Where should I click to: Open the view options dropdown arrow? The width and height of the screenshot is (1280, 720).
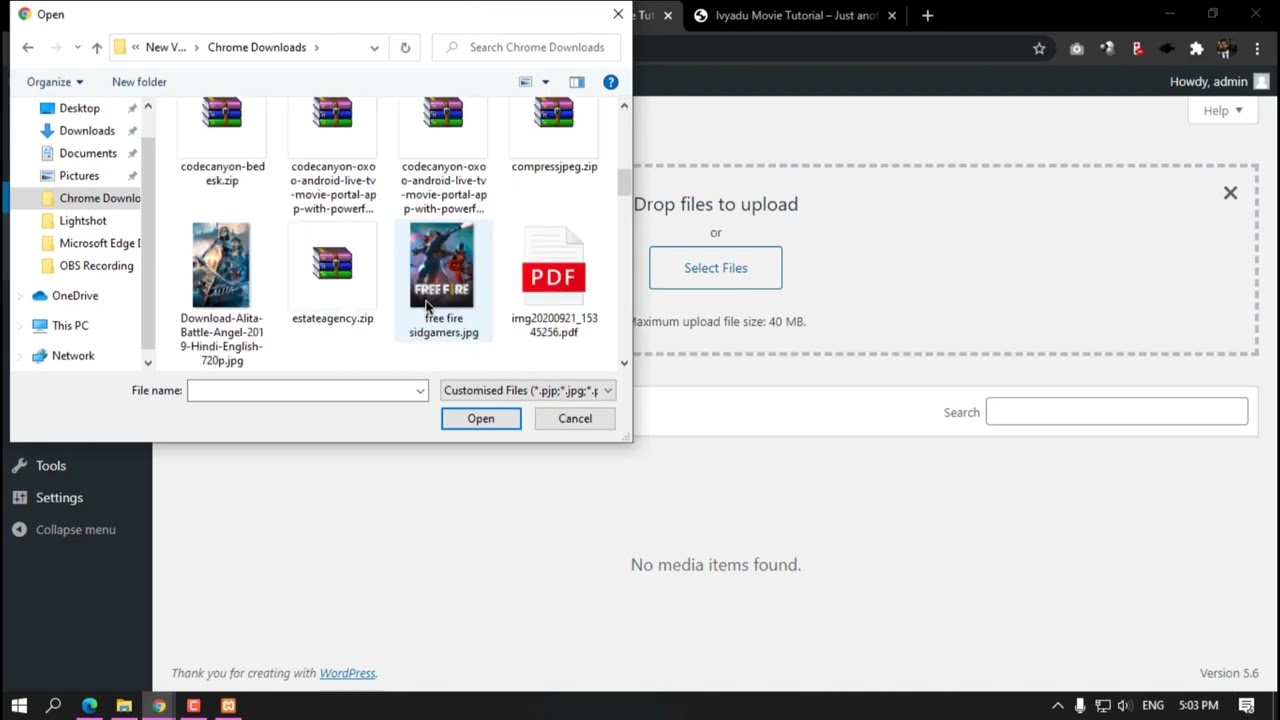click(545, 82)
